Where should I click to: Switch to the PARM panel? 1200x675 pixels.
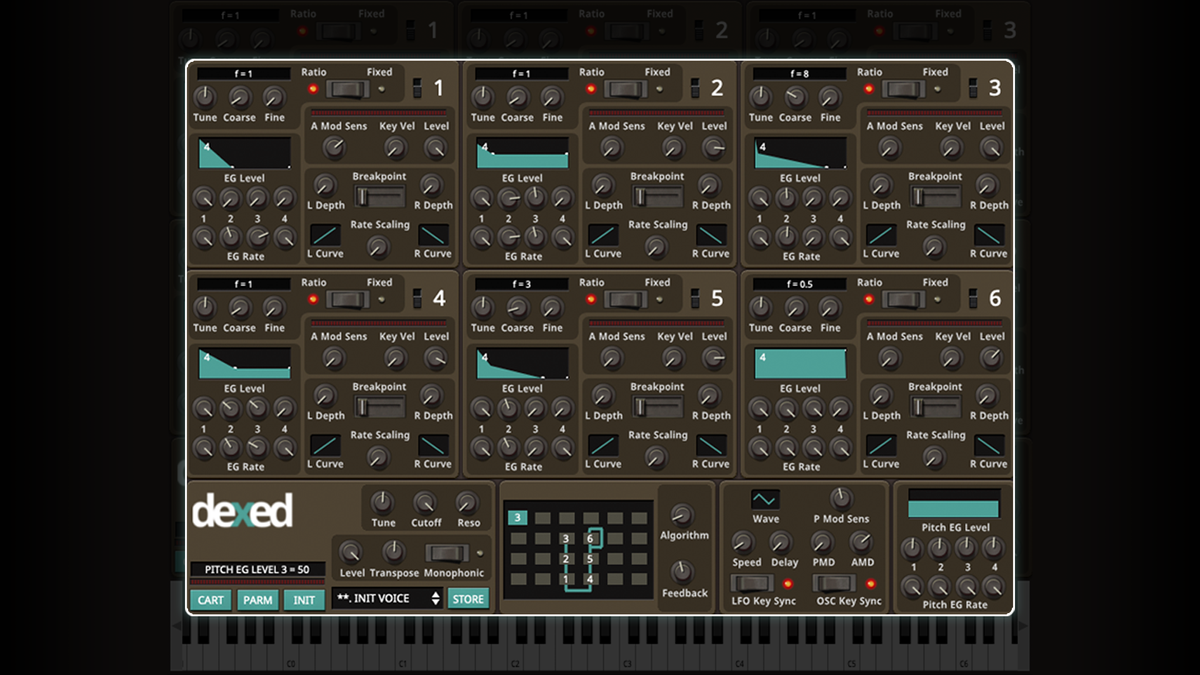click(x=258, y=598)
